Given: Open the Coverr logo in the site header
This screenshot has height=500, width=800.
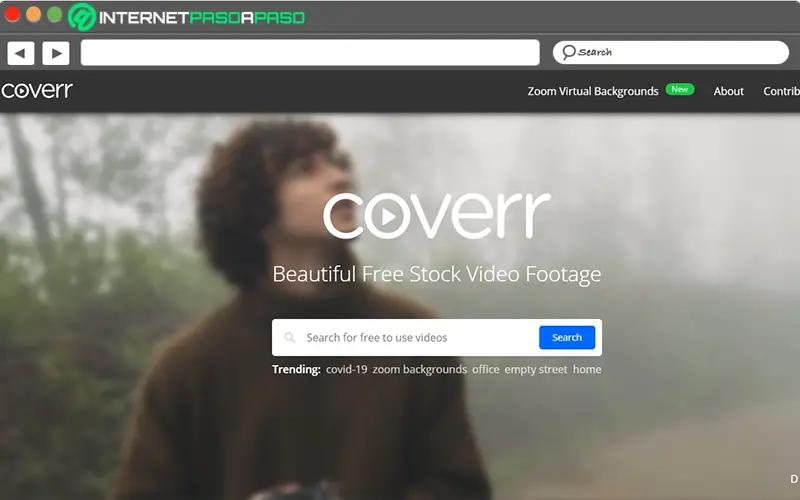Looking at the screenshot, I should click(37, 90).
